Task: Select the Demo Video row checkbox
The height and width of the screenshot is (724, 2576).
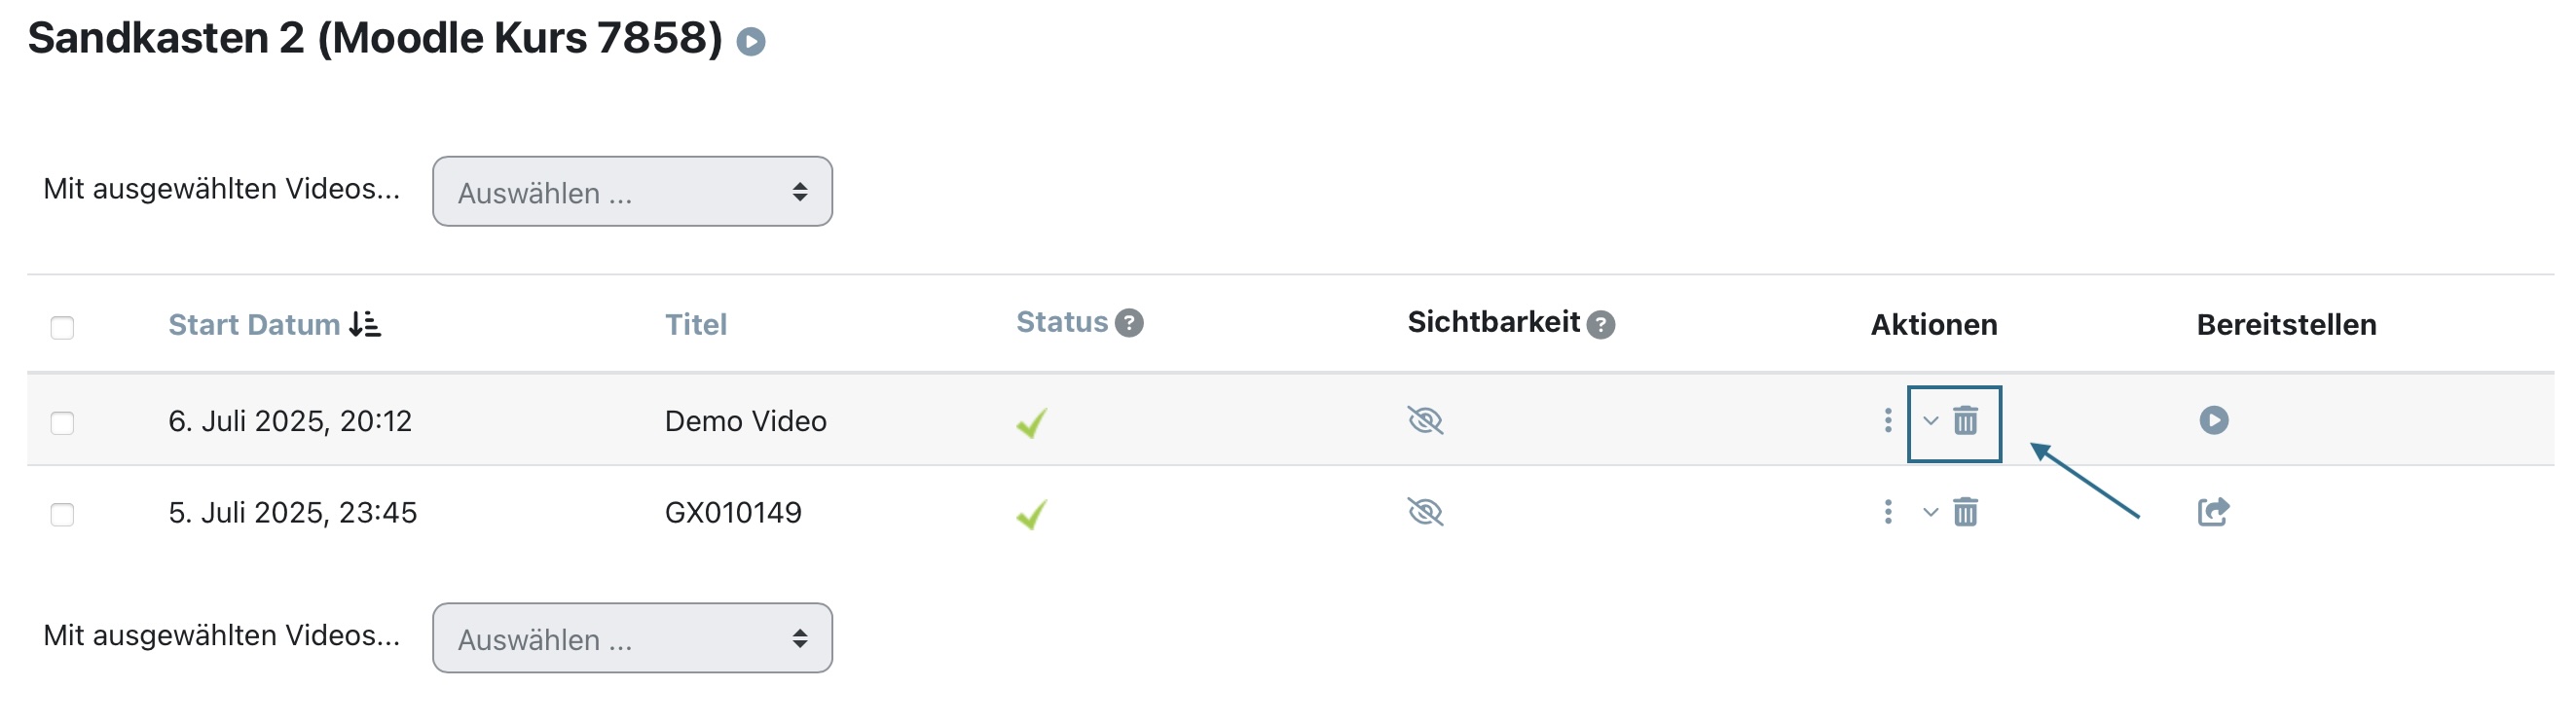Action: click(x=62, y=423)
